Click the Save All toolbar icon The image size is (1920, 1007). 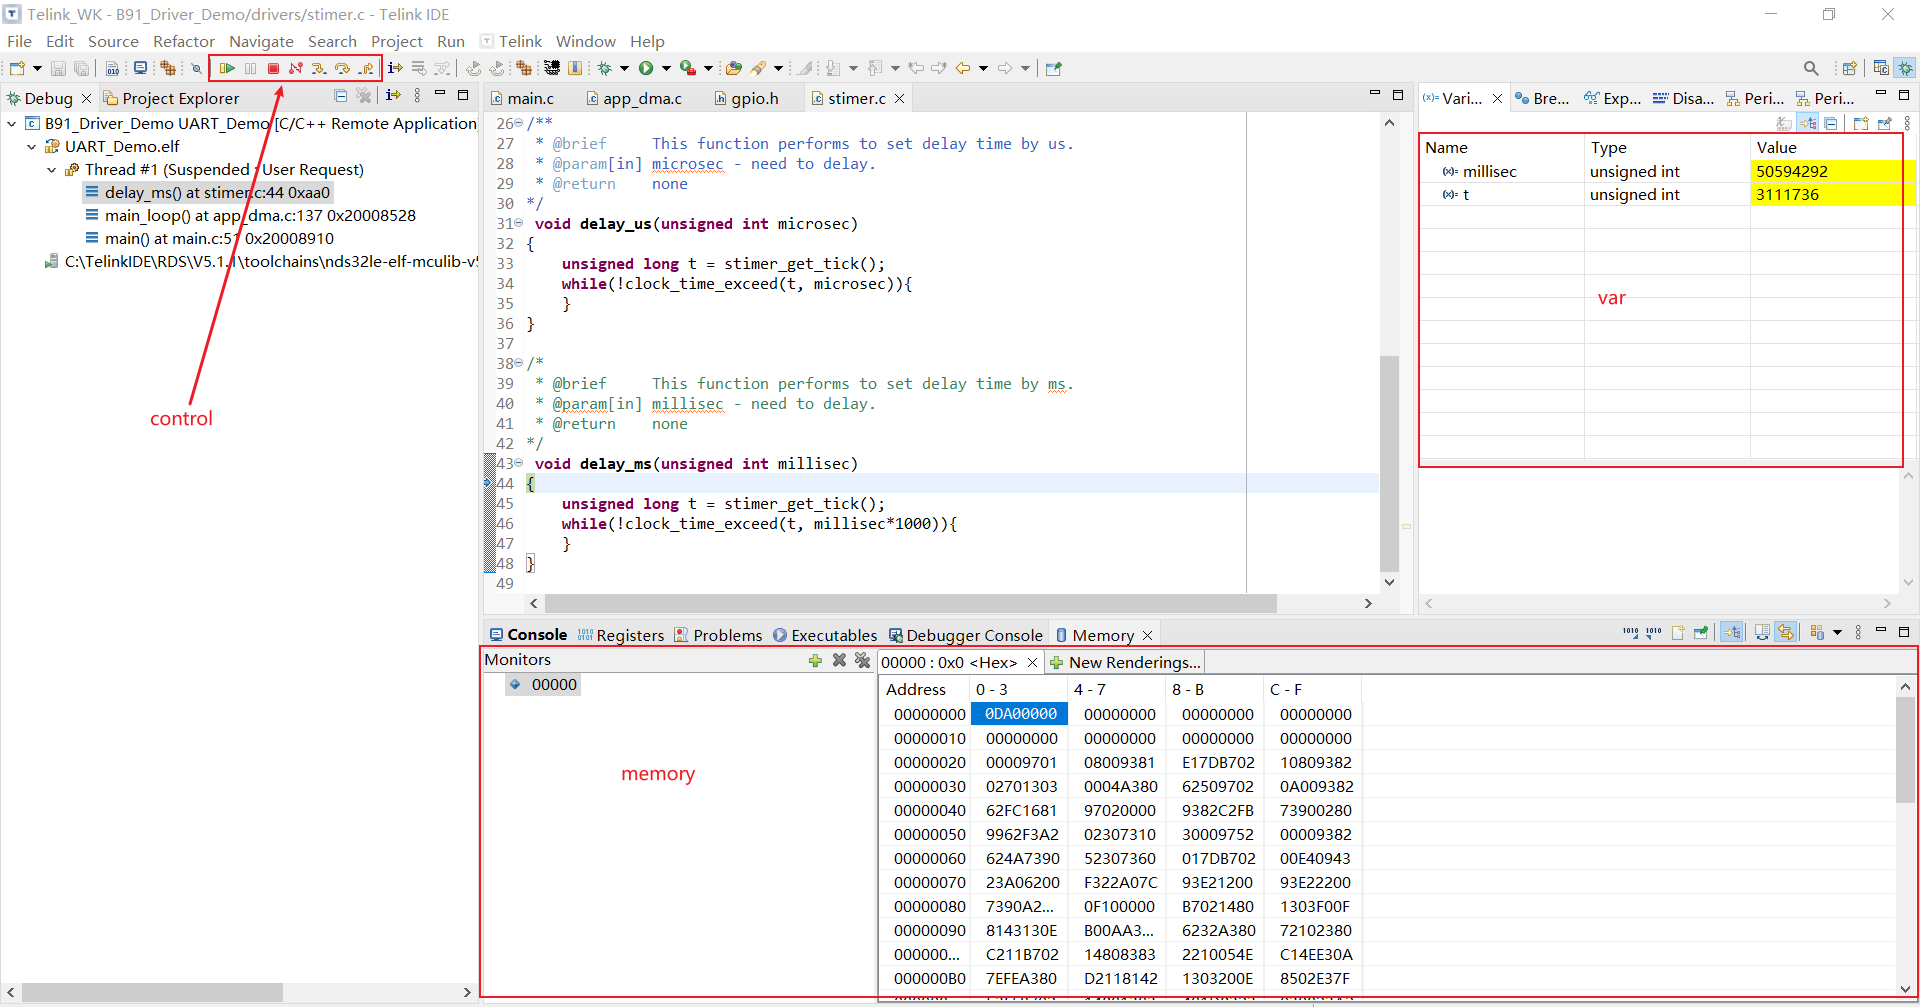point(82,68)
